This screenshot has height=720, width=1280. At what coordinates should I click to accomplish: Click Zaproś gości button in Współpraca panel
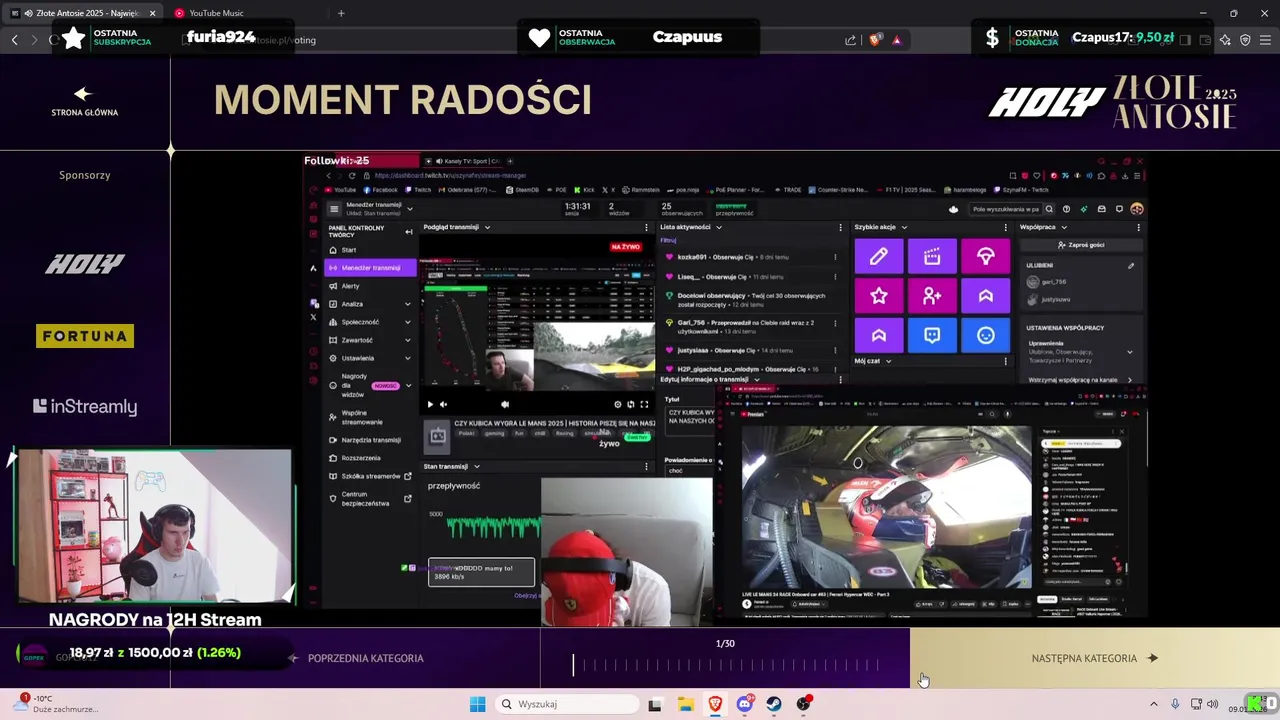point(1080,245)
